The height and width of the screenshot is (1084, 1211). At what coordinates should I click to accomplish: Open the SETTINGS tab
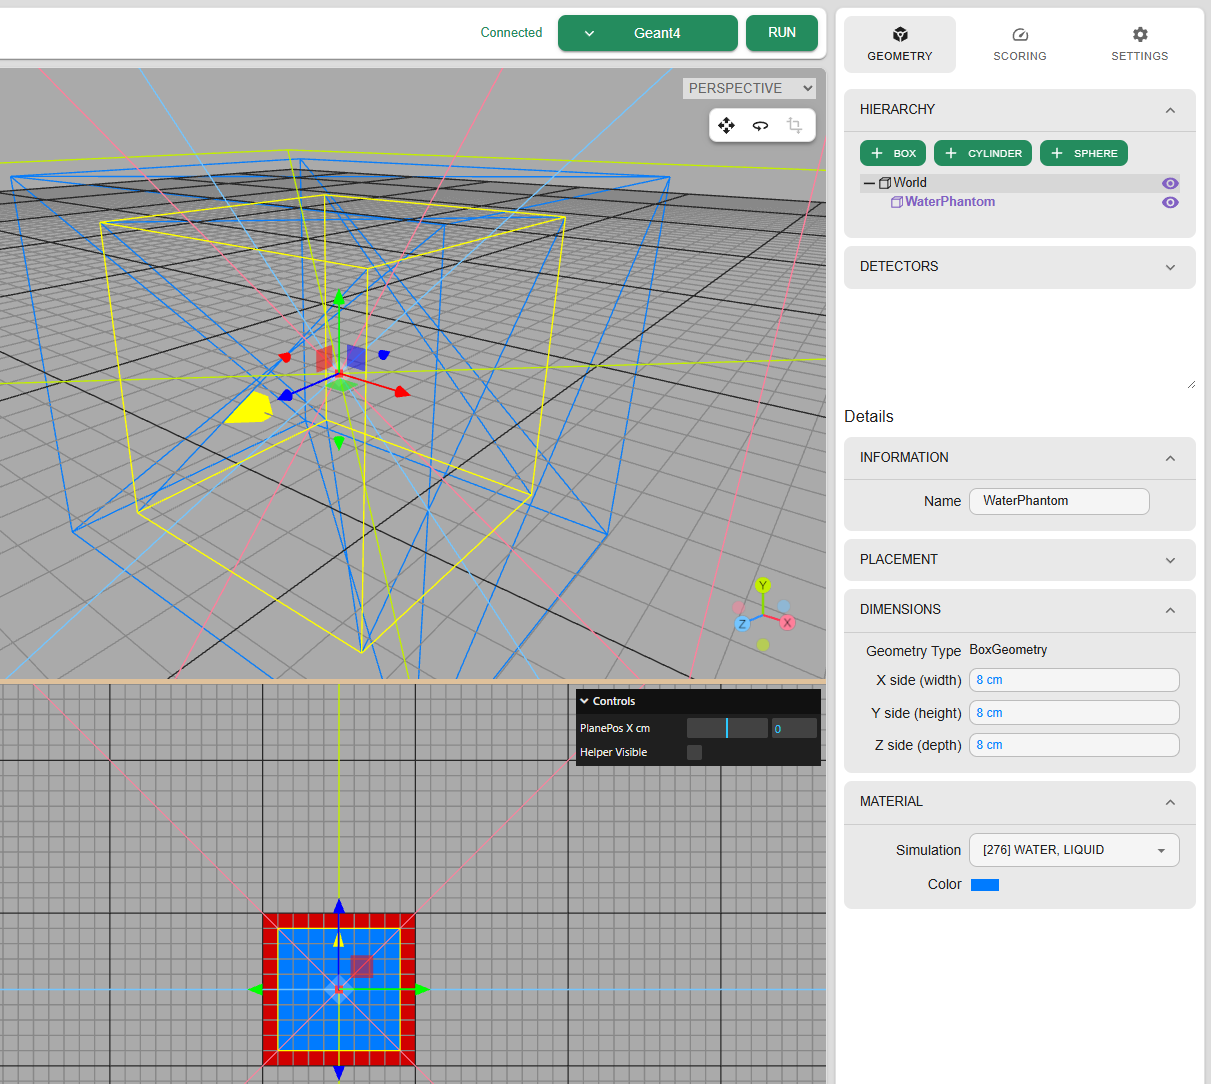pyautogui.click(x=1139, y=45)
